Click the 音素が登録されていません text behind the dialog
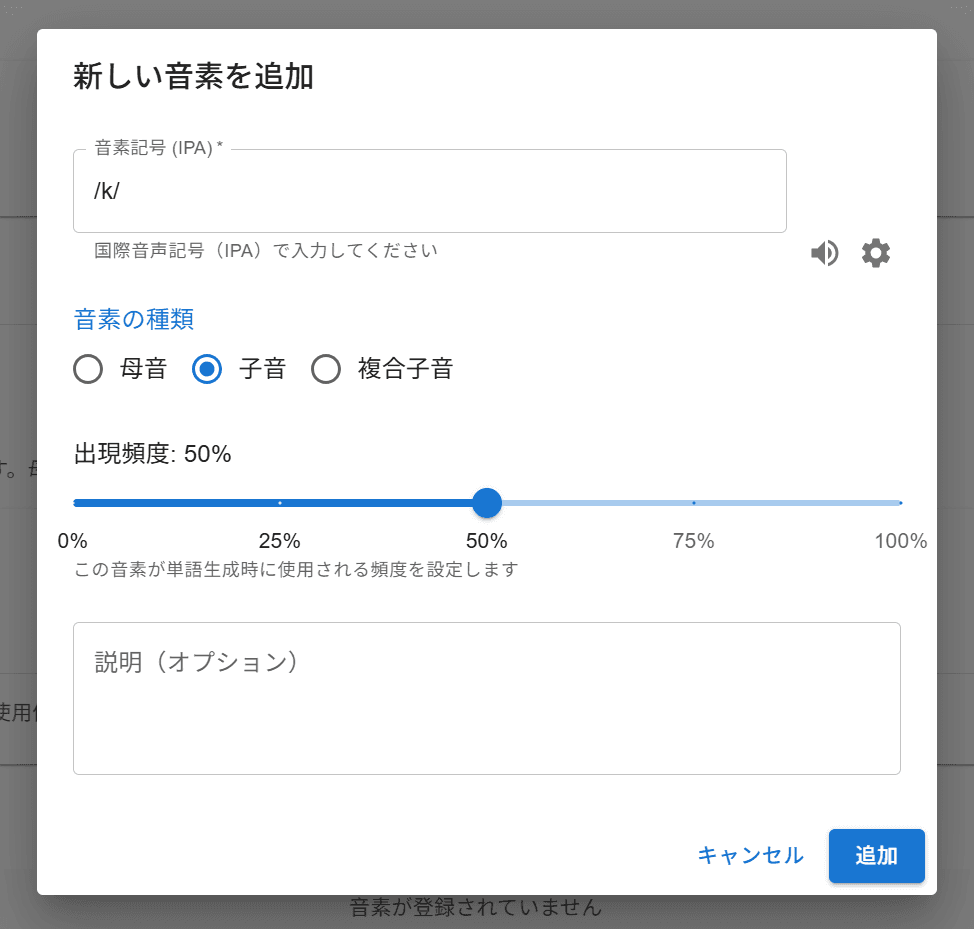974x929 pixels. [476, 909]
